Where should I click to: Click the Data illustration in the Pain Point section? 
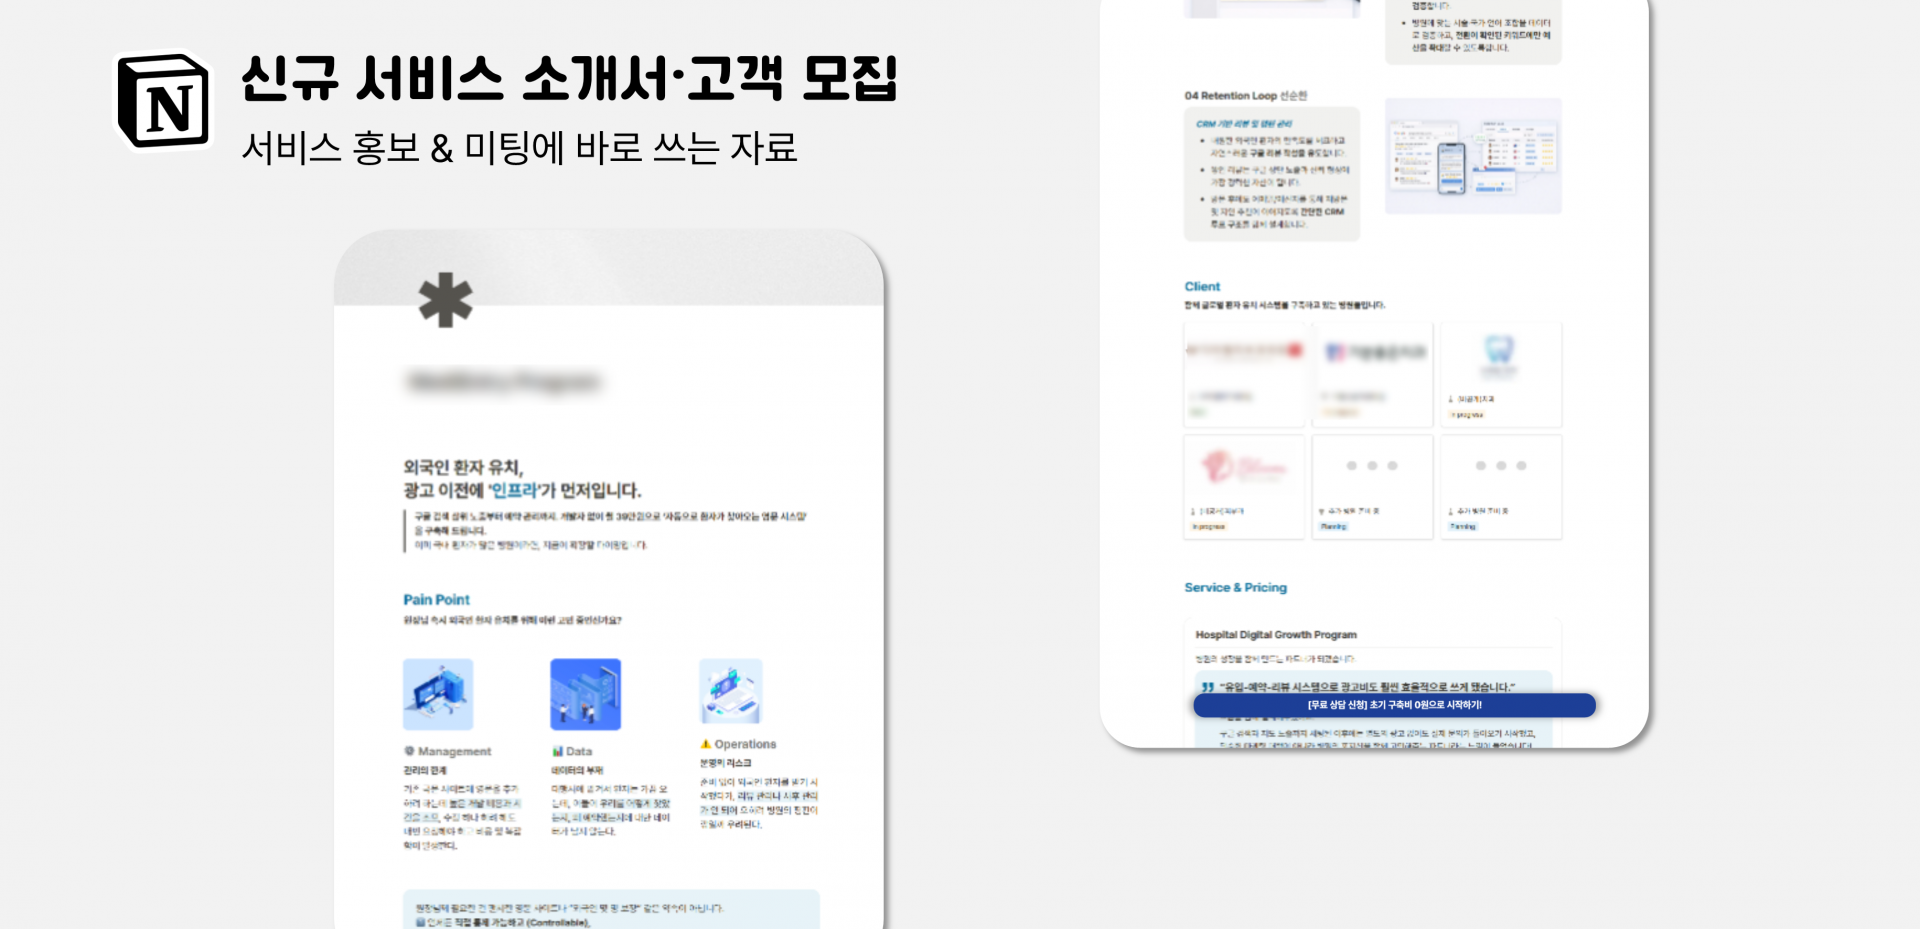586,694
